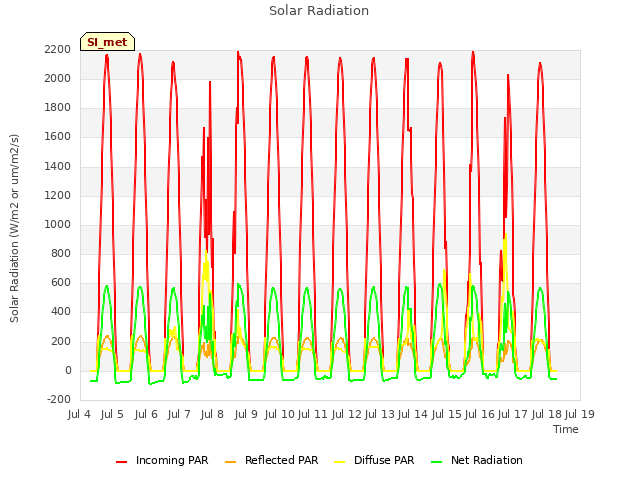Click the 1000 y-axis tick label
The height and width of the screenshot is (480, 640).
(x=58, y=224)
